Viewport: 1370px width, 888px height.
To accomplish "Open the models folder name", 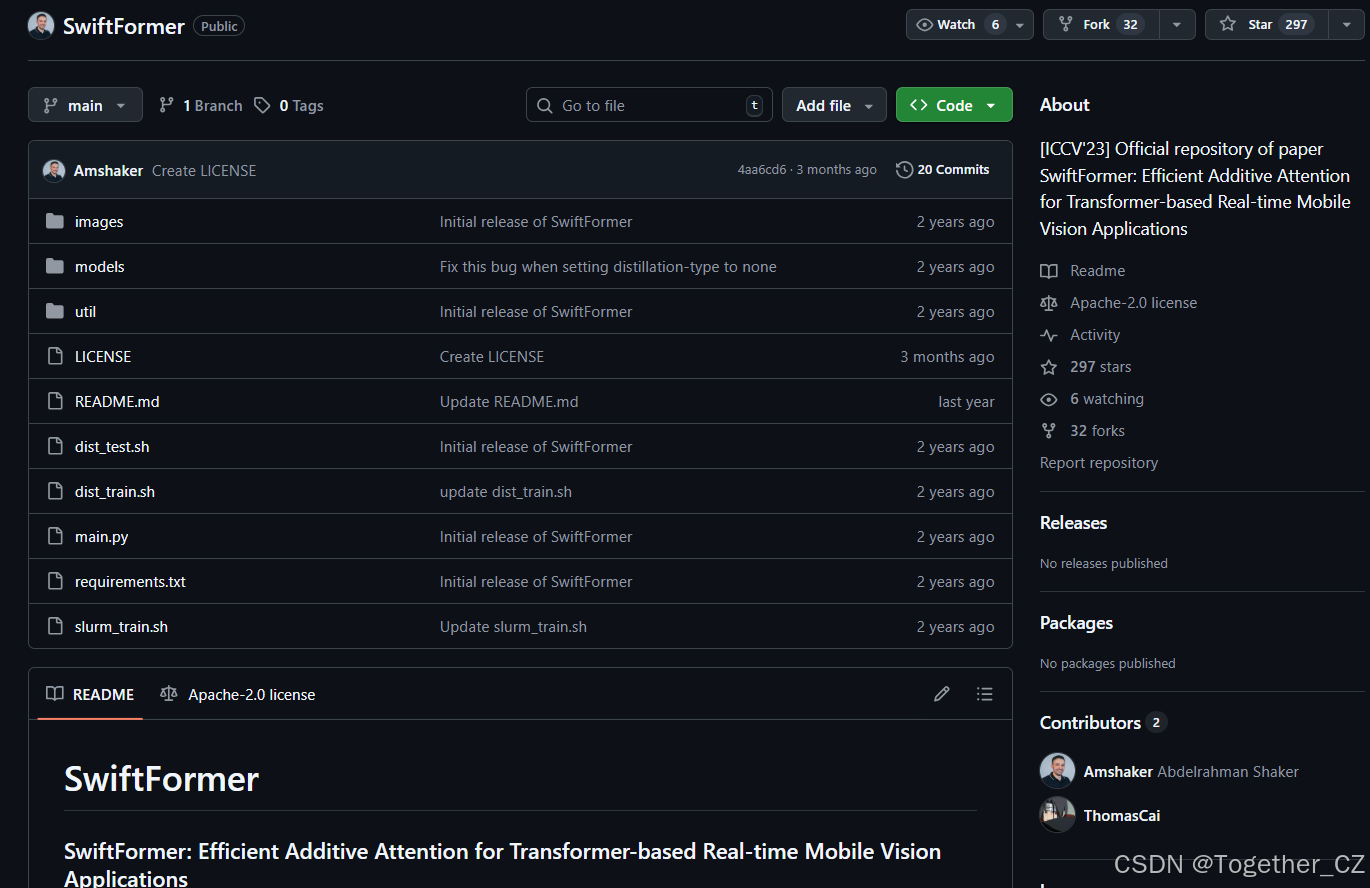I will click(x=100, y=267).
